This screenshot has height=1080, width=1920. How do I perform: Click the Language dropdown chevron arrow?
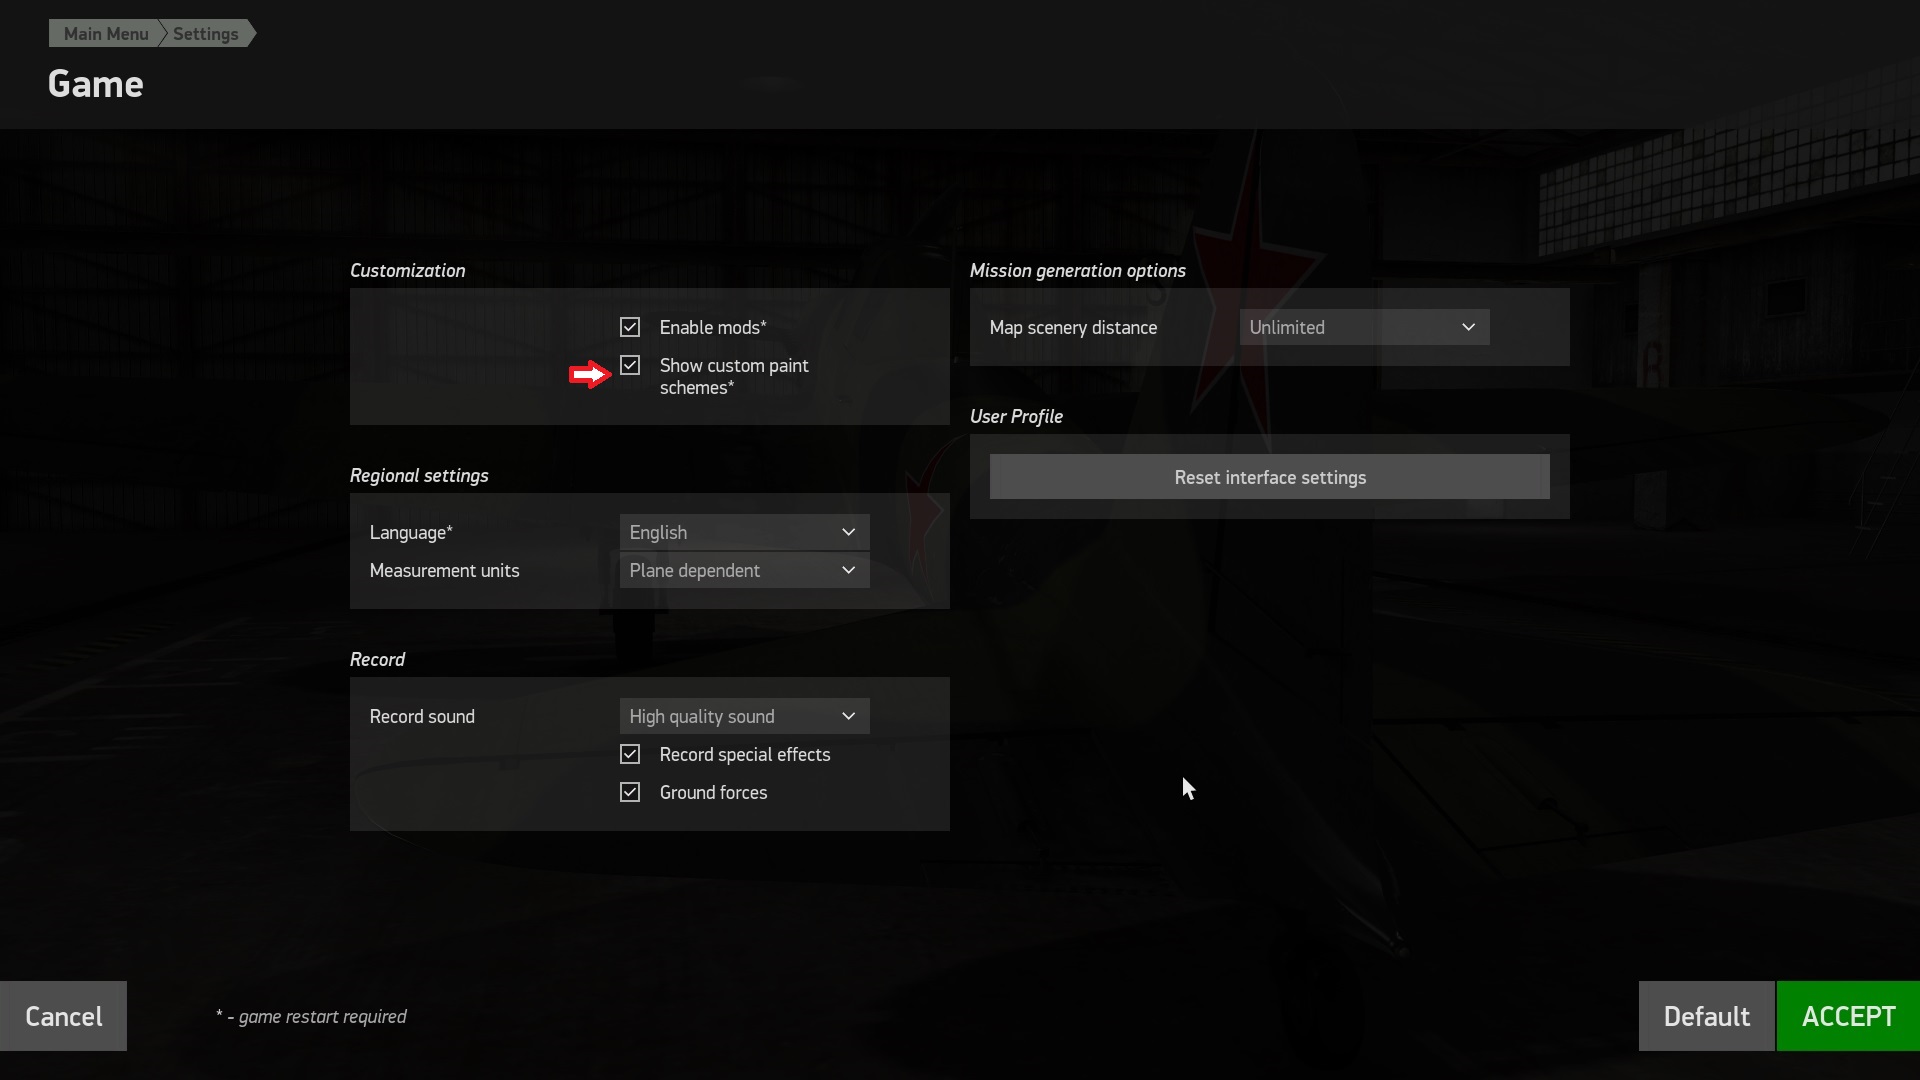(848, 532)
